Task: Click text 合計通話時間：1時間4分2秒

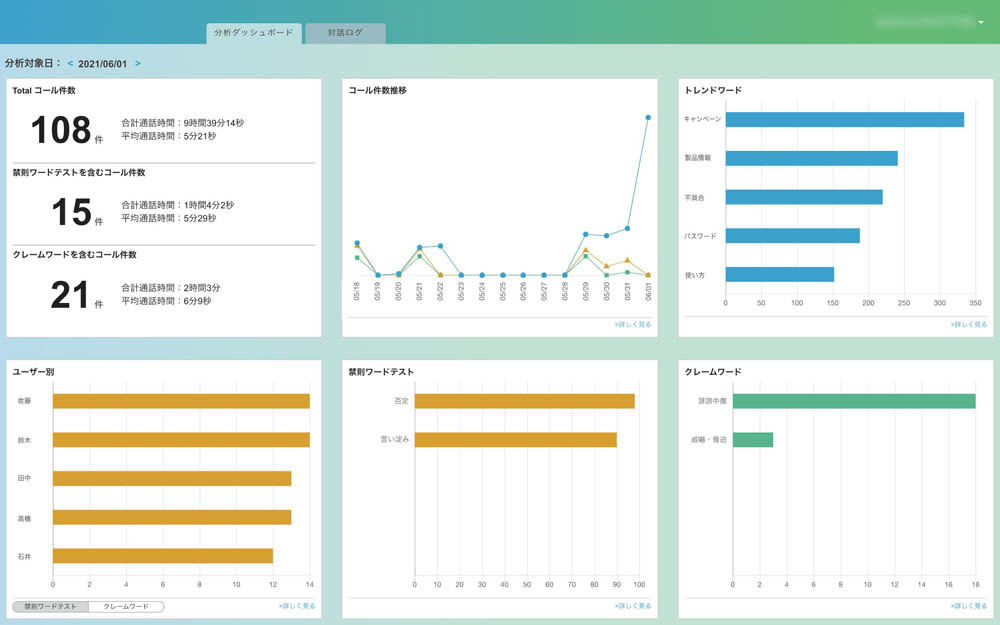Action: pyautogui.click(x=177, y=205)
